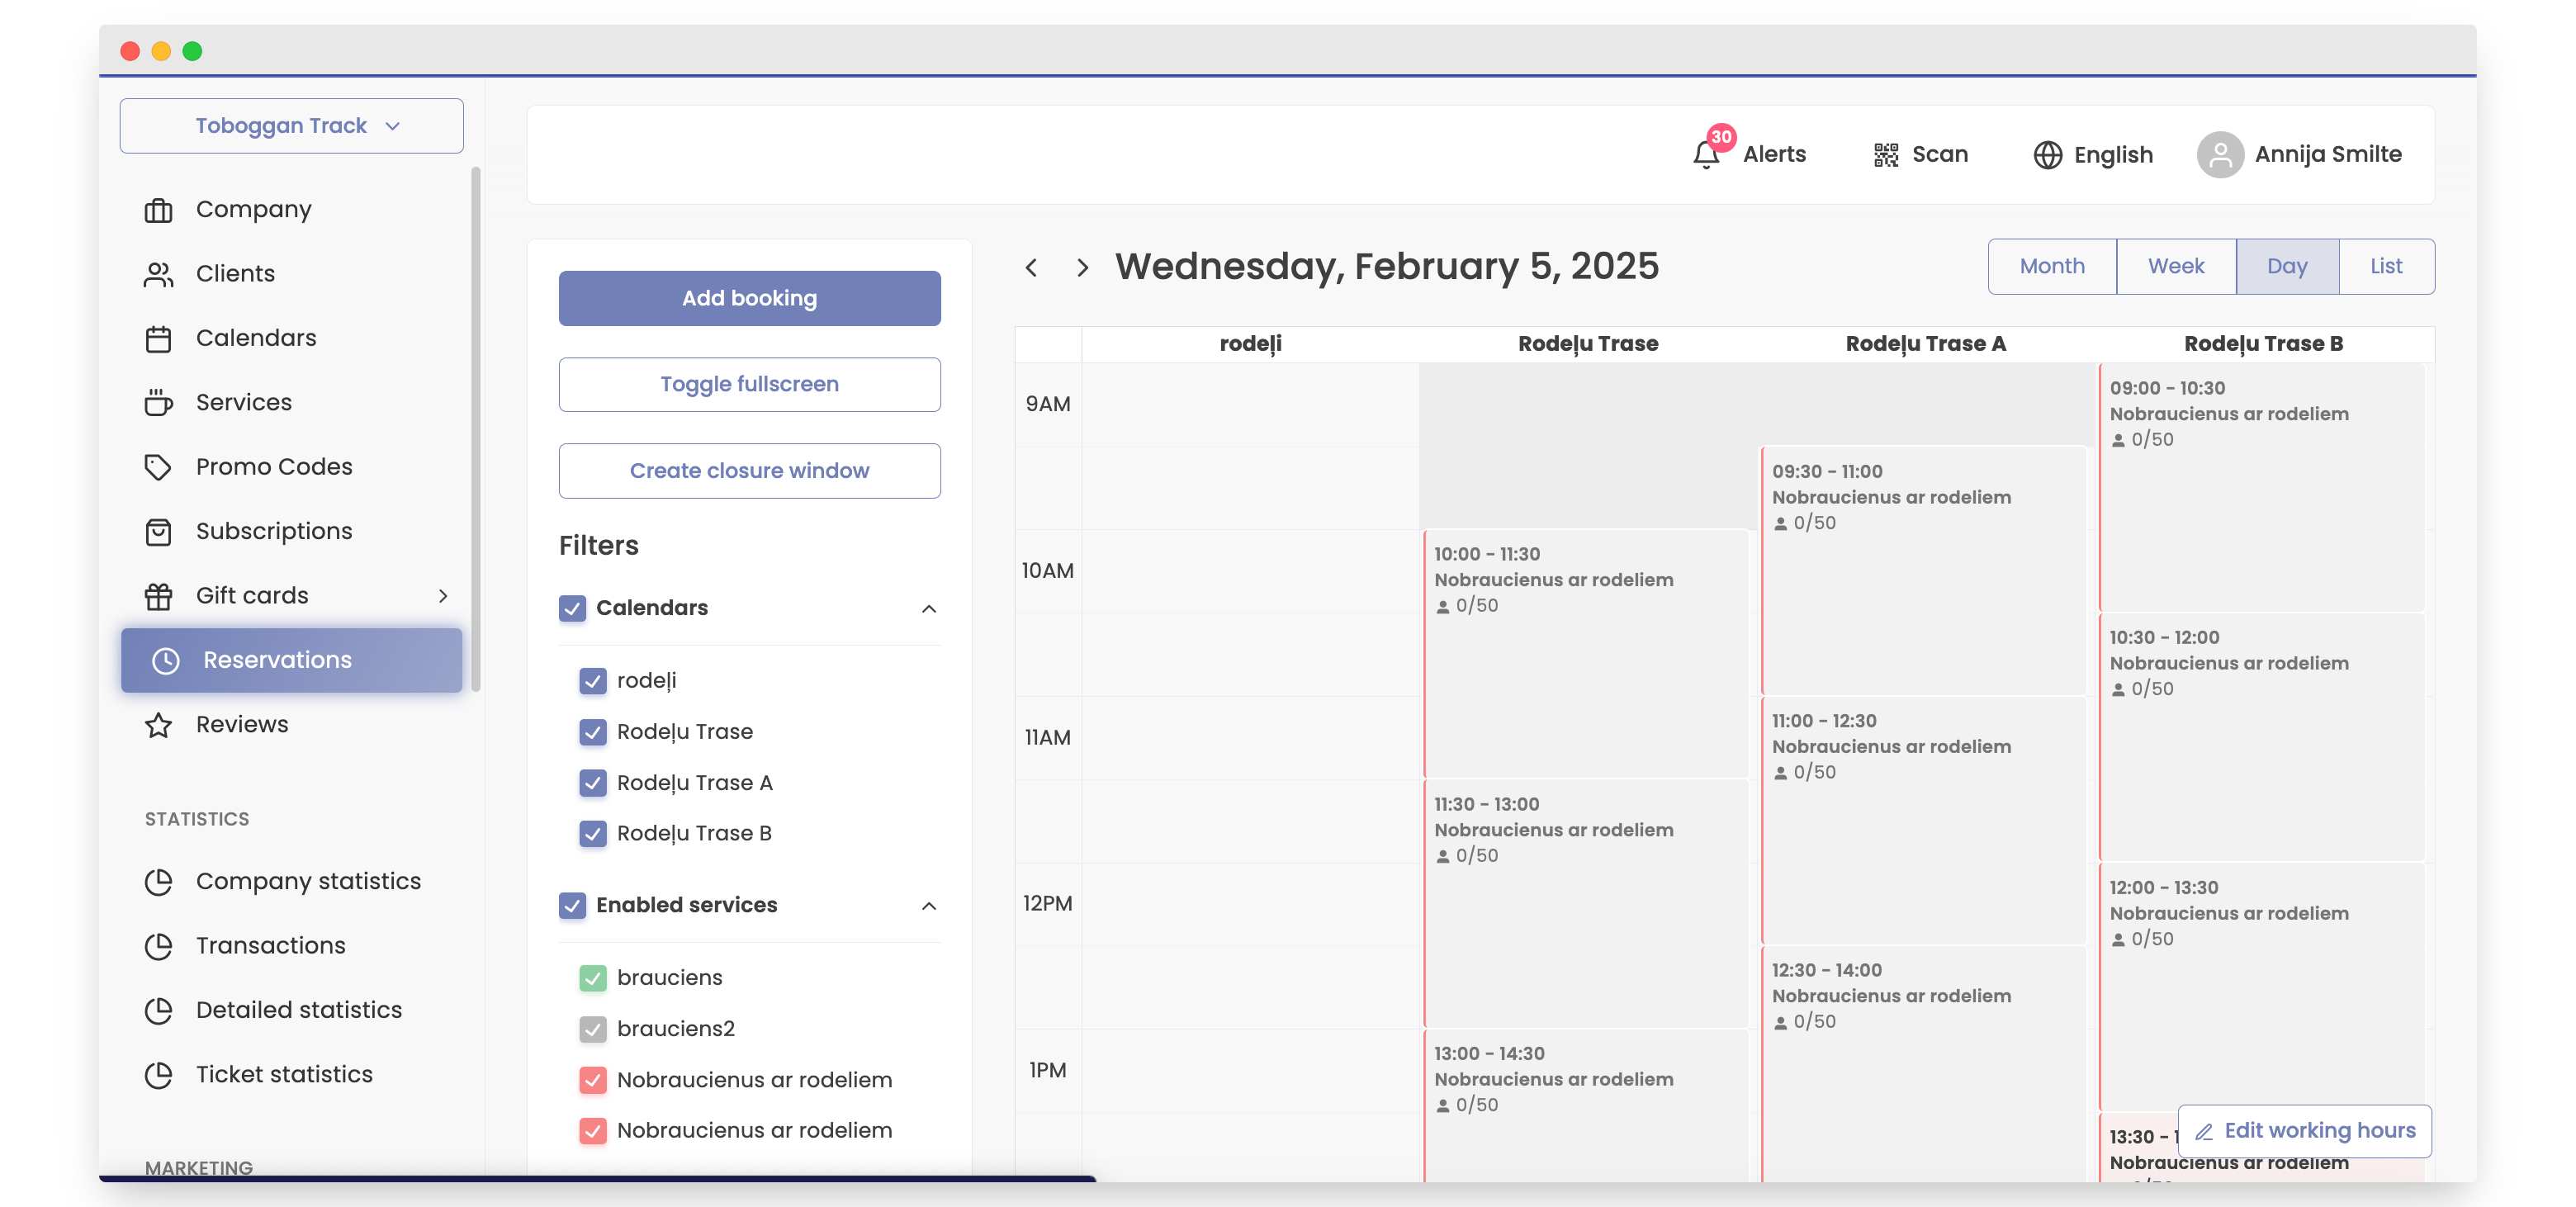Open the 10:00 - 11:30 Rodeļu Trase slot
The image size is (2576, 1207).
pos(1585,650)
